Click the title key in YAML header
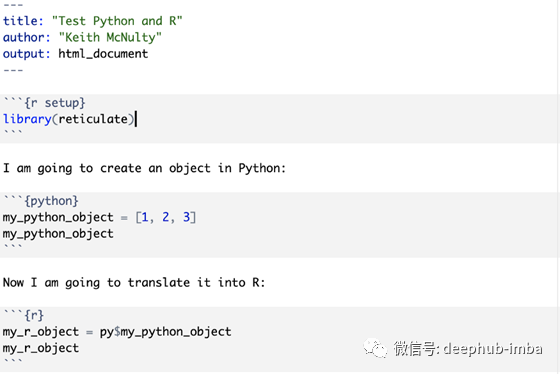This screenshot has height=374, width=560. click(23, 21)
